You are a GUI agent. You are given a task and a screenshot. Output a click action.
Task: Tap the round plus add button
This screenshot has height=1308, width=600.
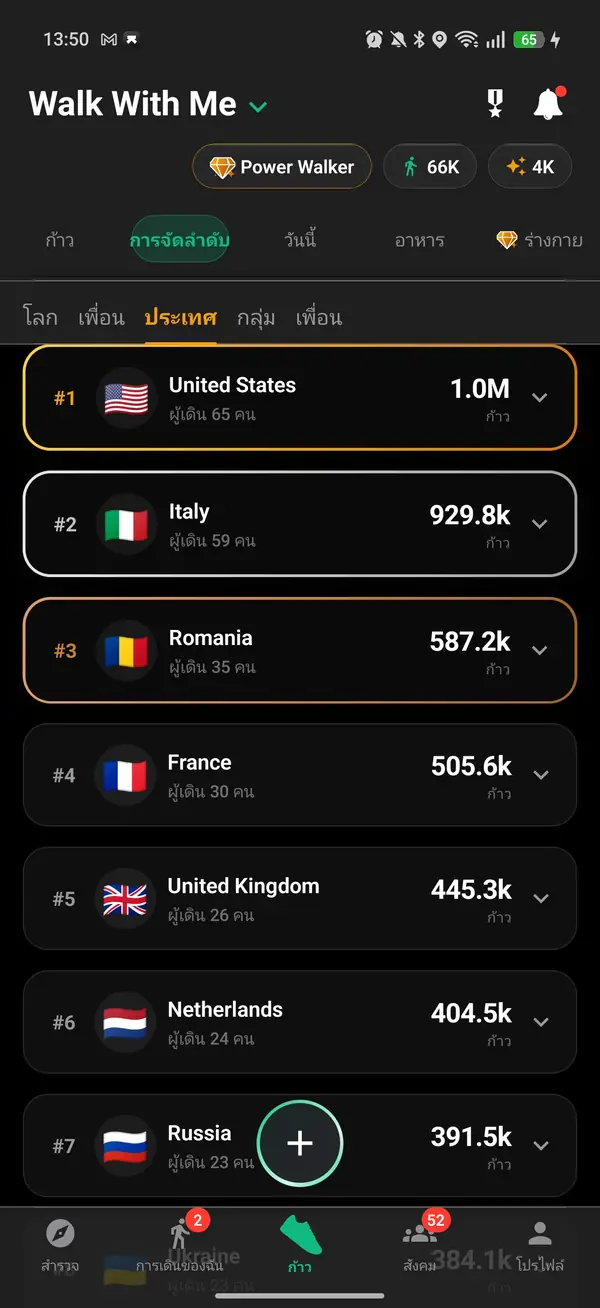300,1143
